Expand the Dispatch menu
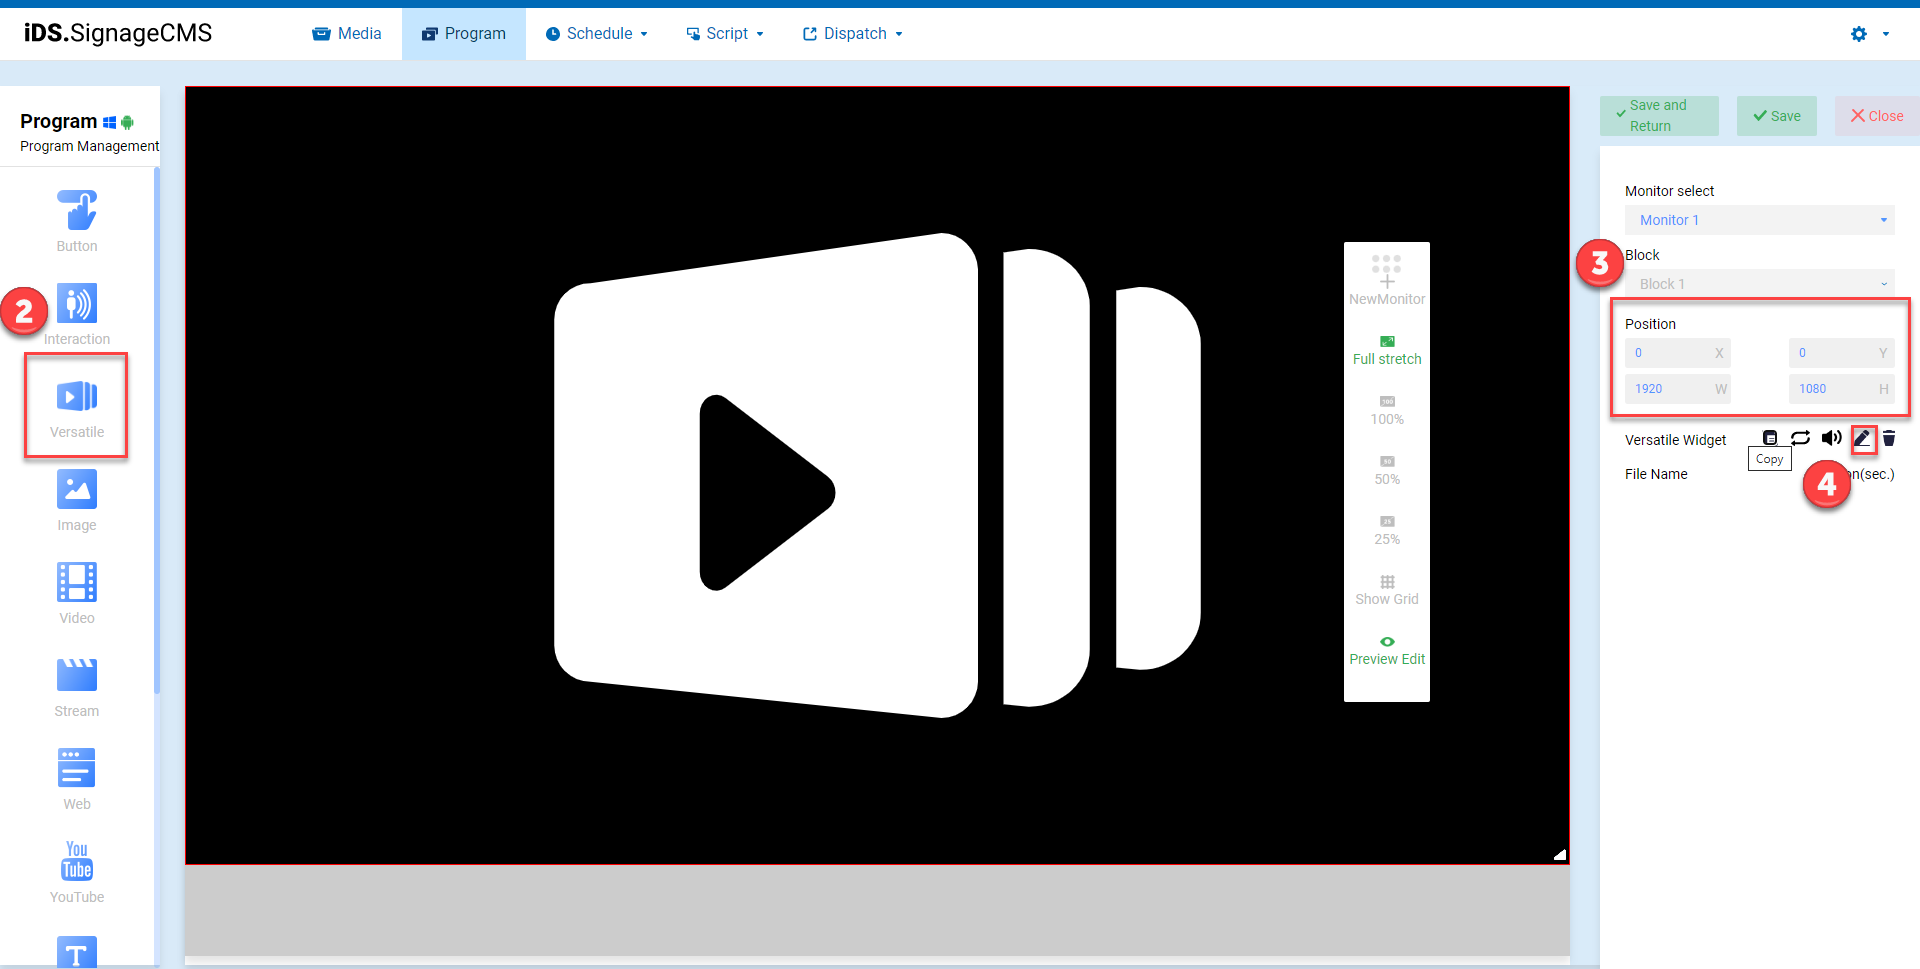The image size is (1920, 969). [x=853, y=34]
